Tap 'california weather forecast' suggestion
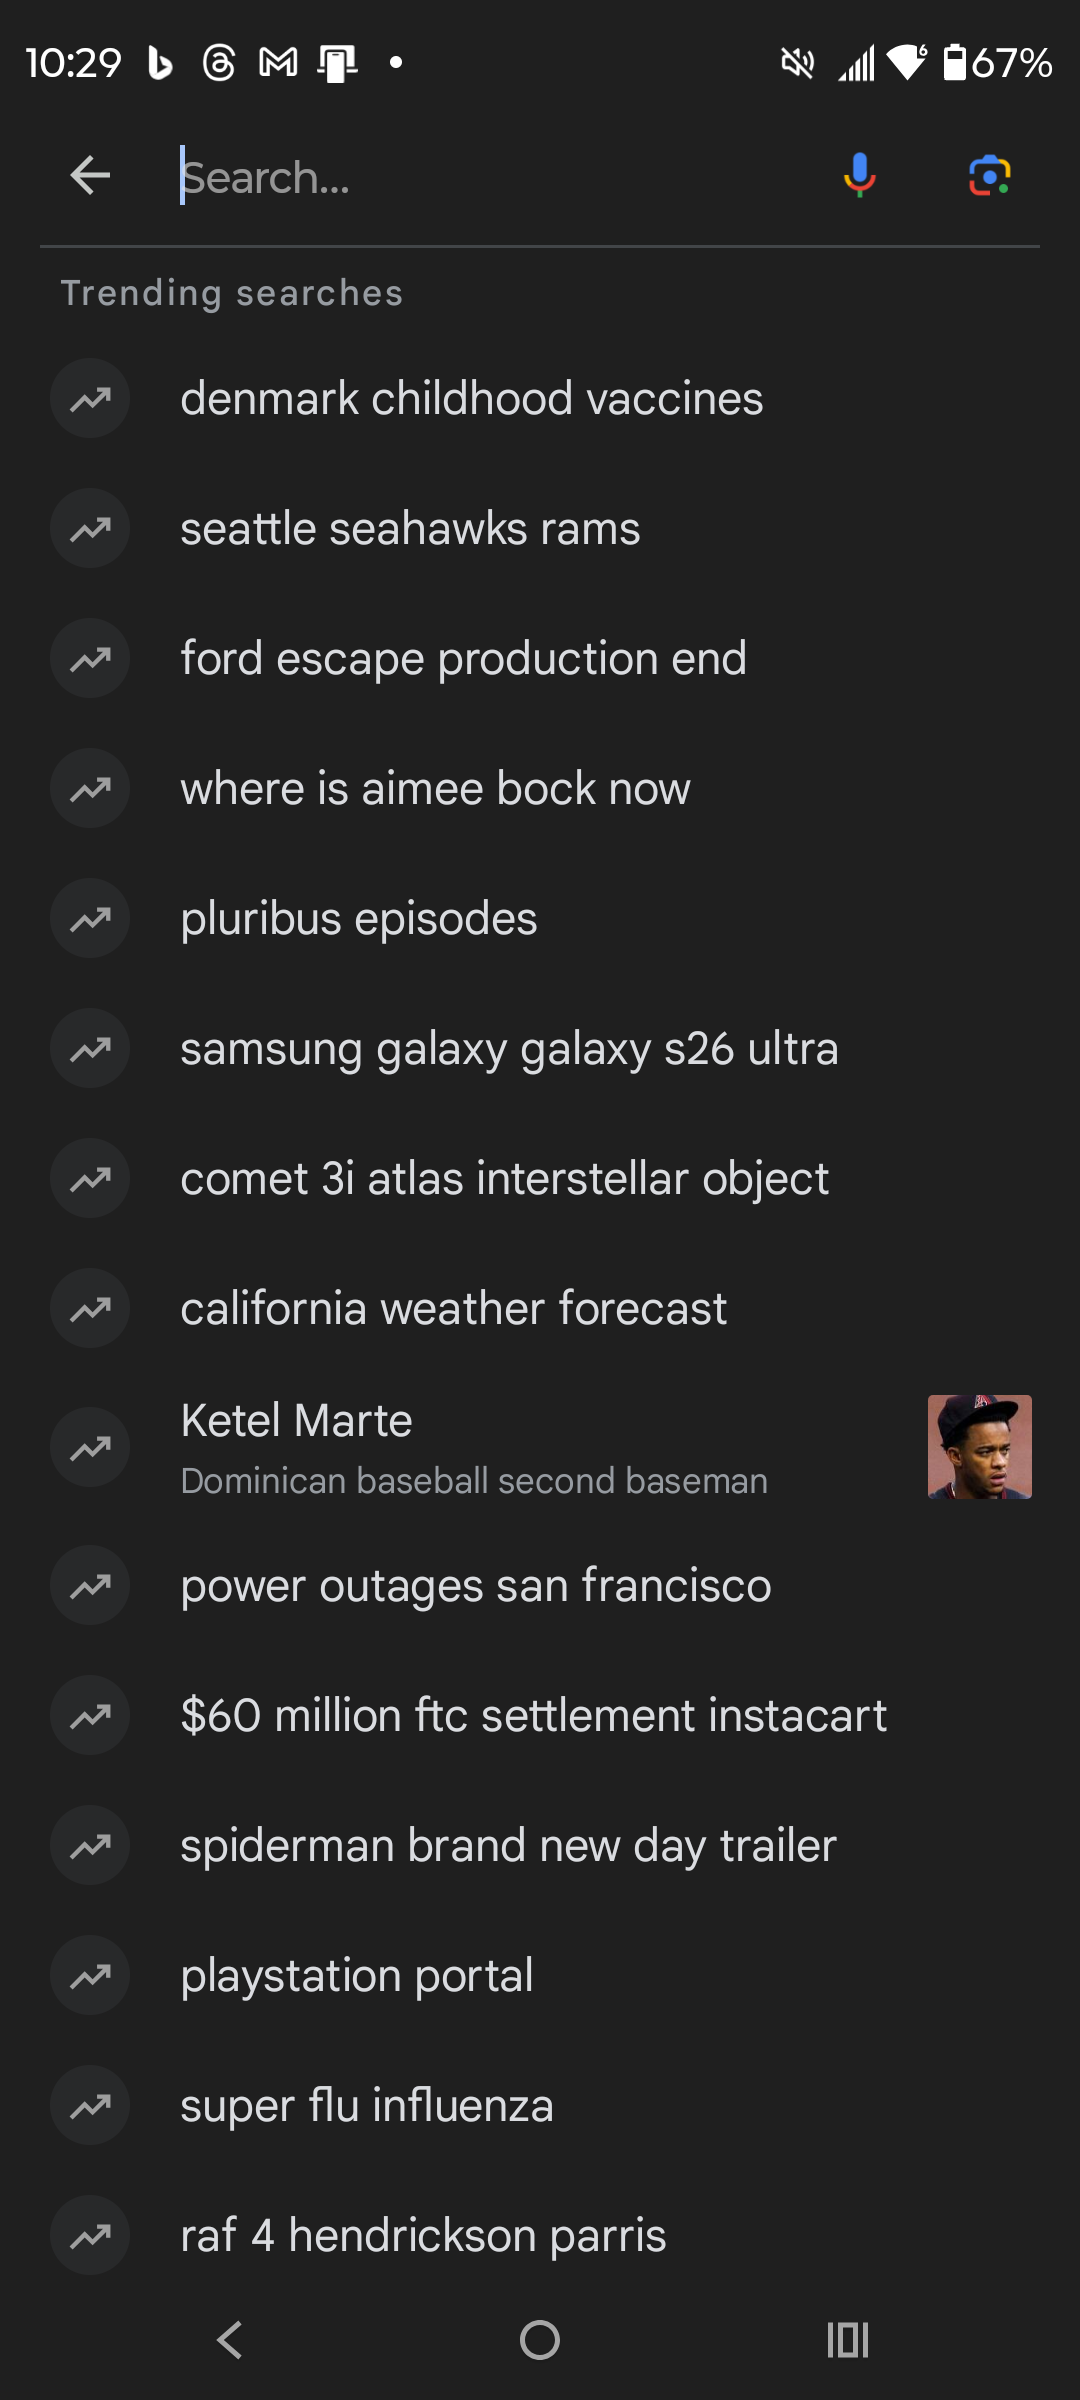Image resolution: width=1080 pixels, height=2400 pixels. (453, 1309)
